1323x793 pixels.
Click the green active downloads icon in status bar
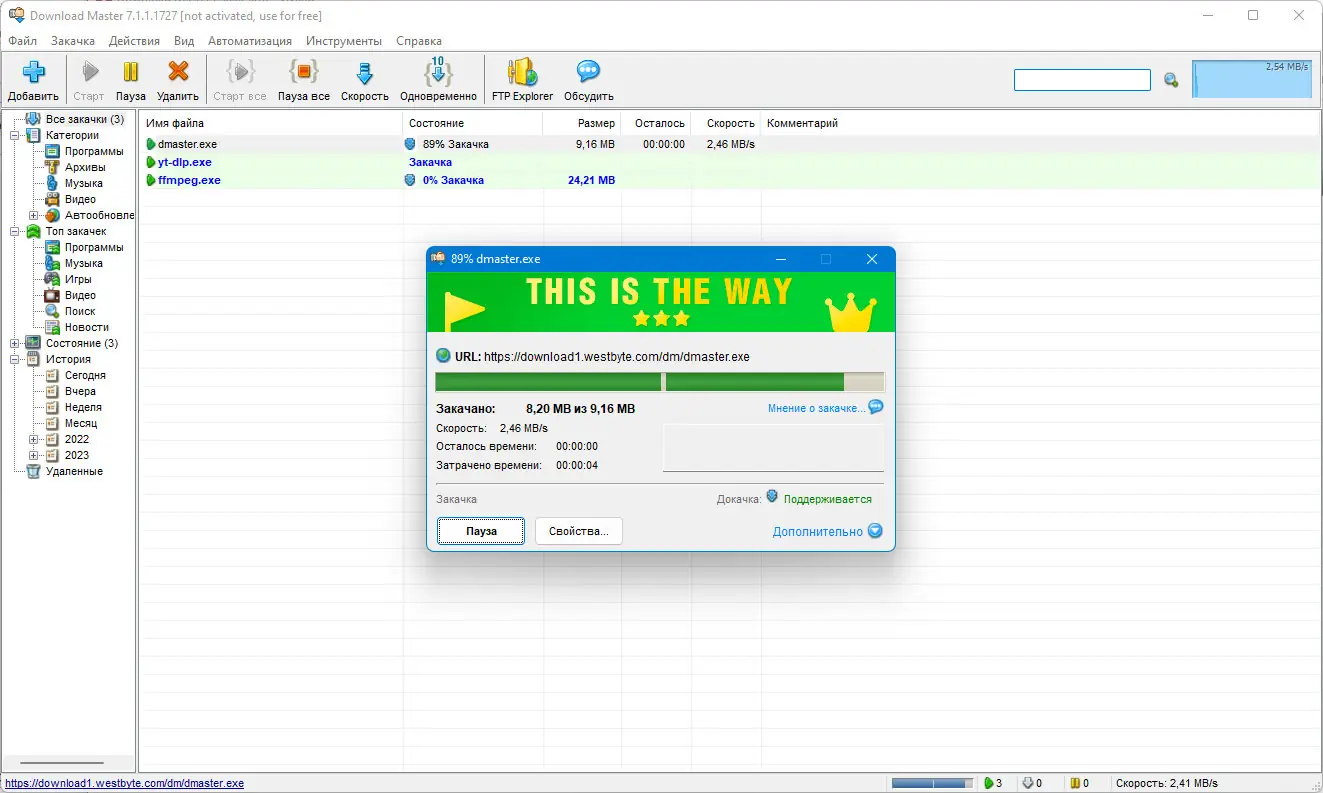click(x=989, y=783)
